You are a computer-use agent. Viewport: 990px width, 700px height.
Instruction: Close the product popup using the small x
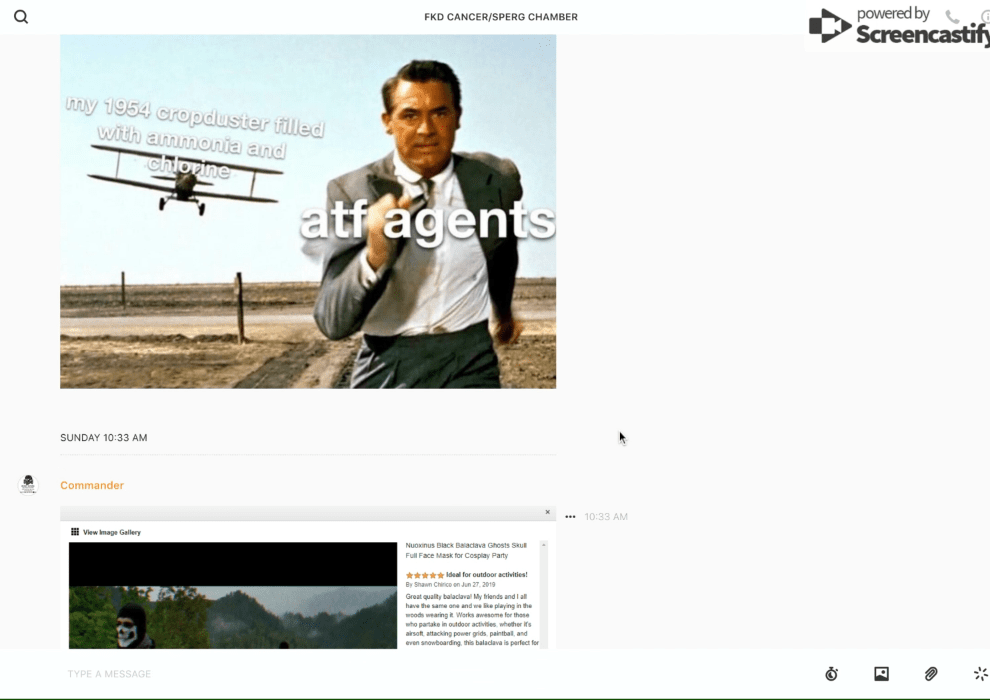pyautogui.click(x=547, y=512)
